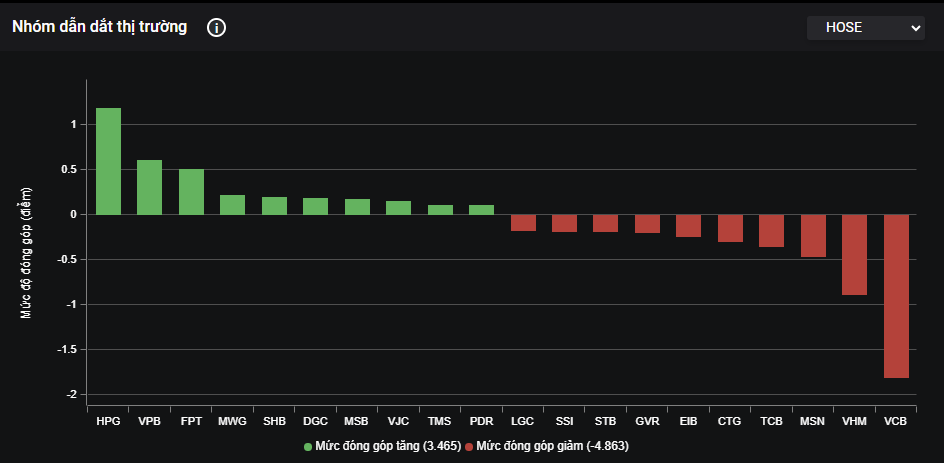Image resolution: width=944 pixels, height=463 pixels.
Task: Select the green MWG bar
Action: (232, 205)
